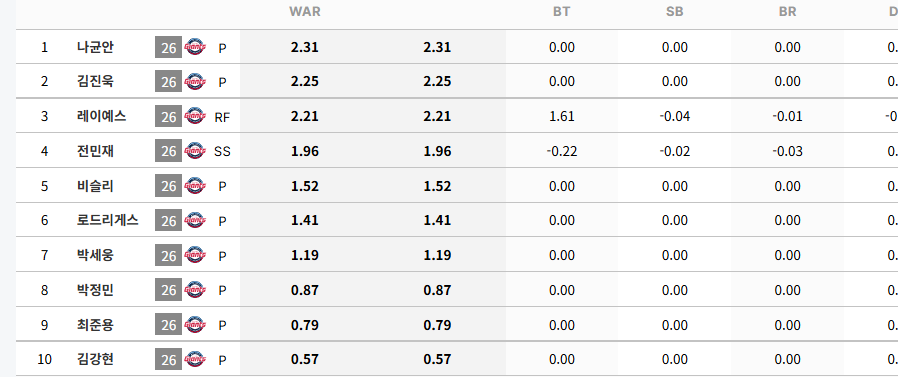This screenshot has height=377, width=898.
Task: Click the Giants logo in 전민재's row
Action: [x=195, y=151]
